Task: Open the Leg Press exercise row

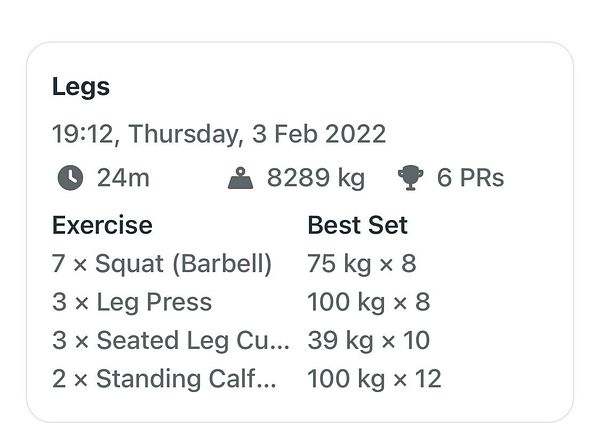Action: (132, 302)
